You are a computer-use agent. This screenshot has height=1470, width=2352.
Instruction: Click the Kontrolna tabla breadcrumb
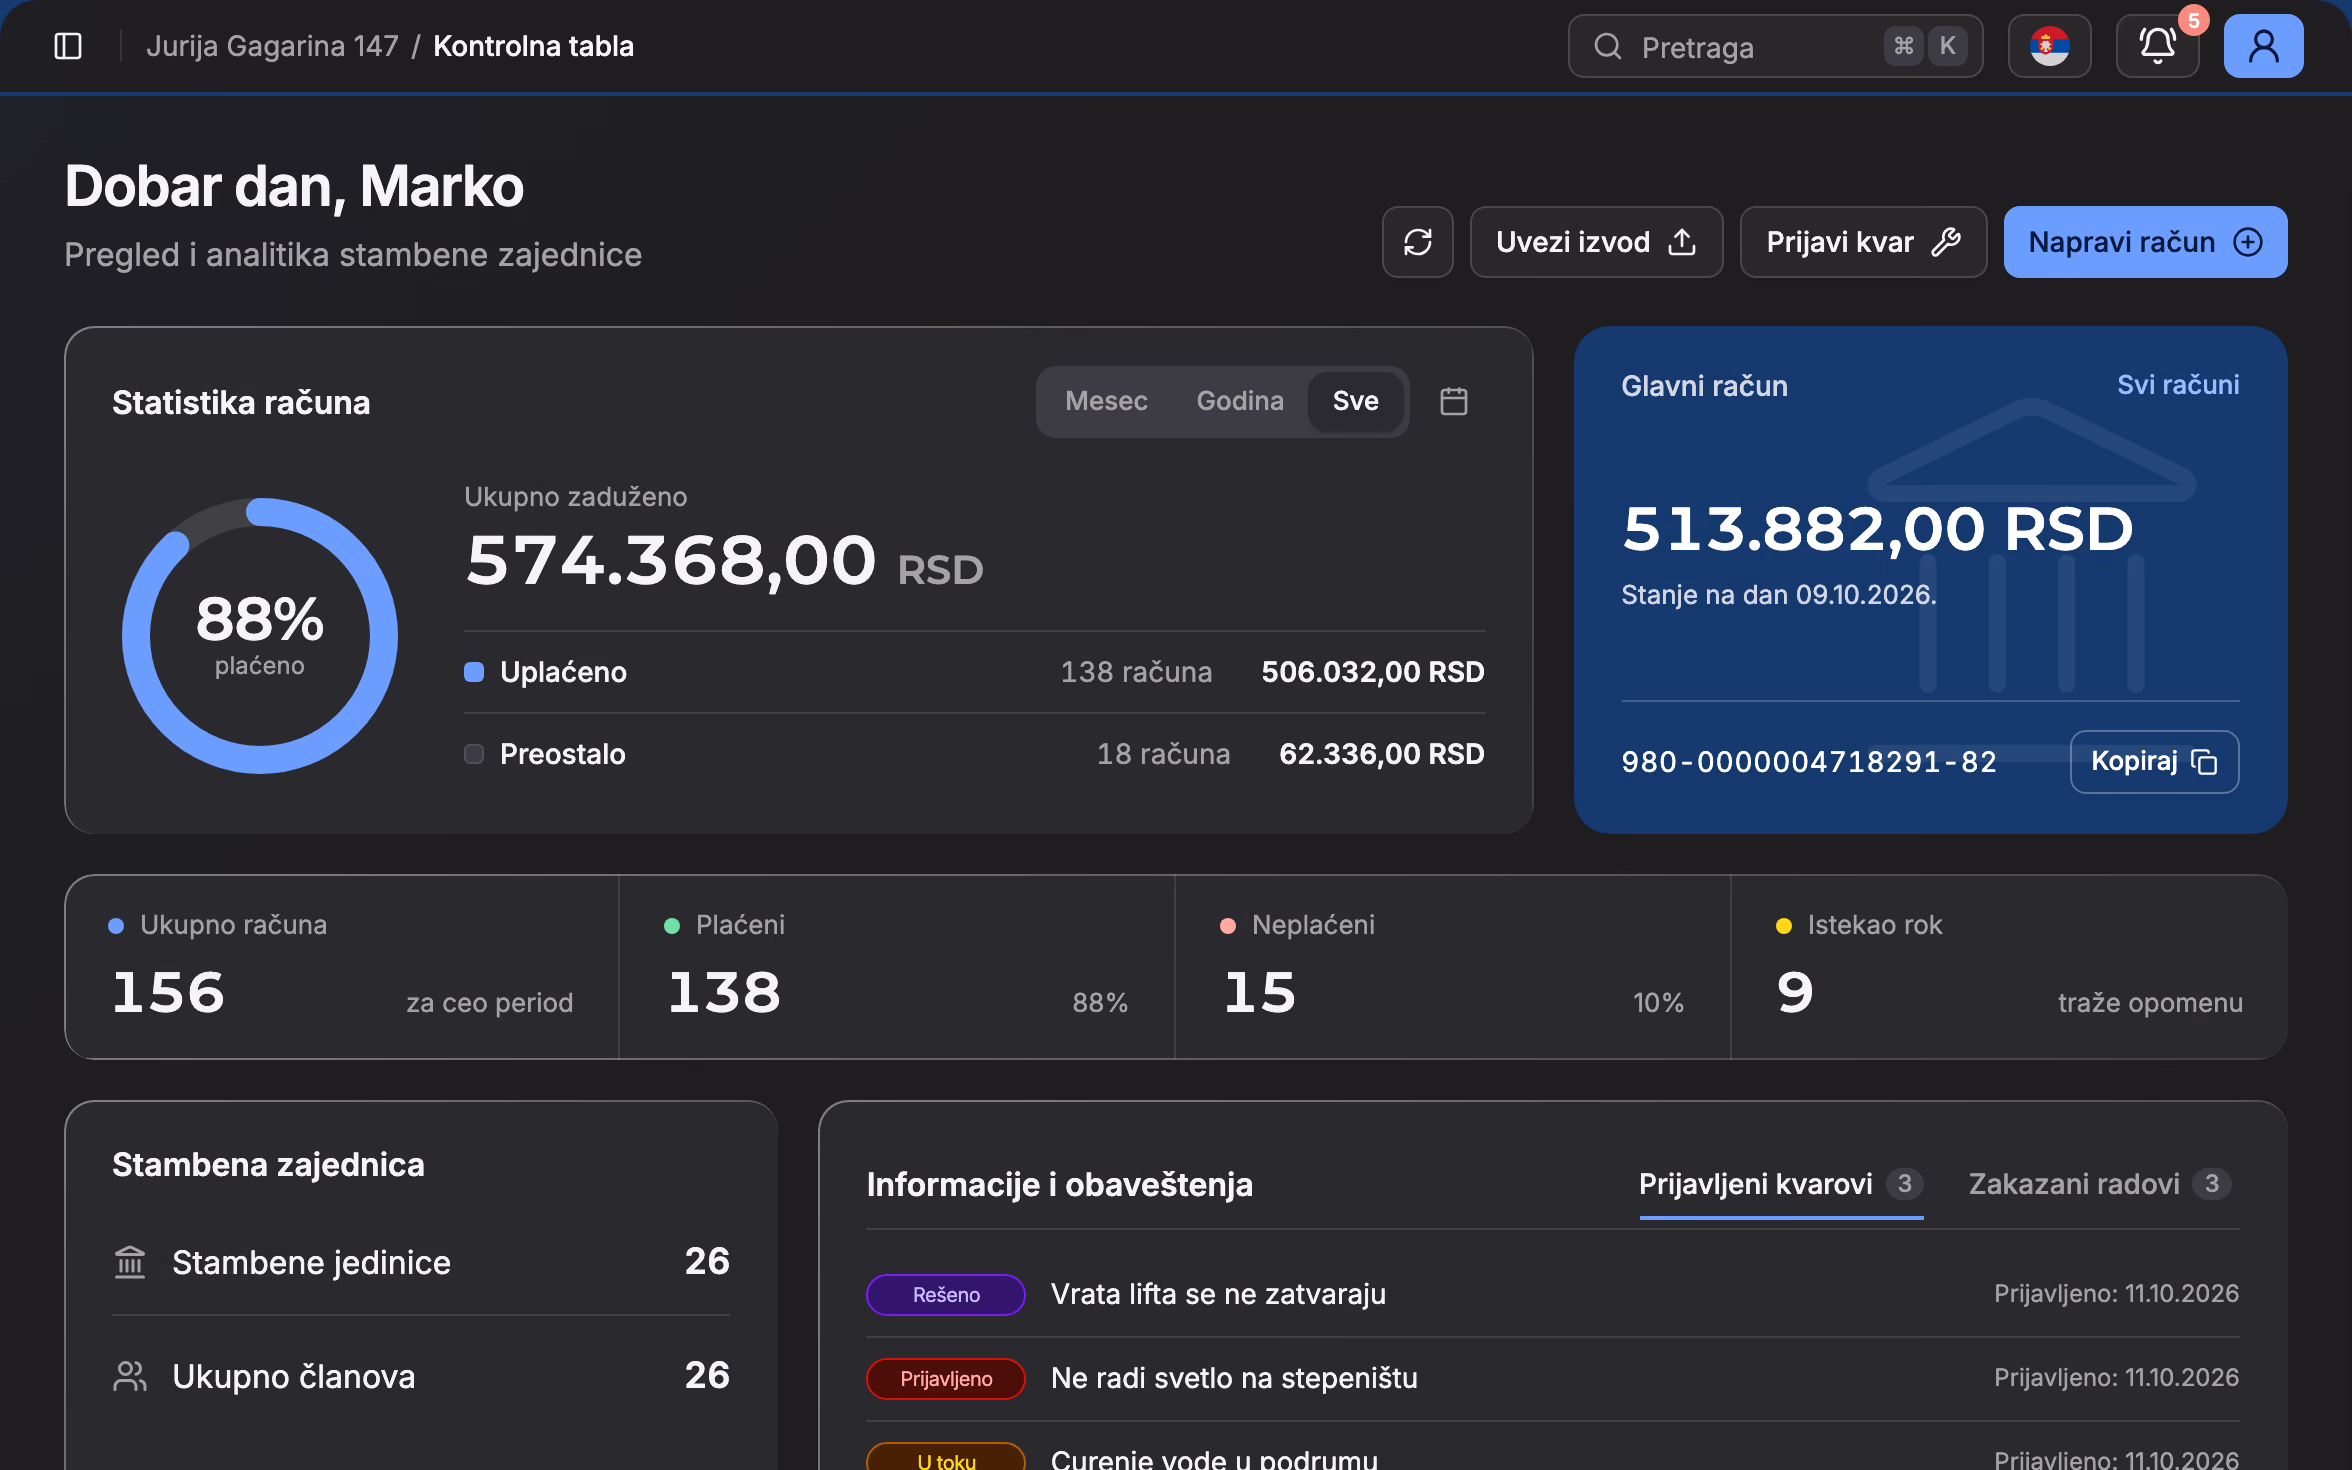[x=533, y=46]
